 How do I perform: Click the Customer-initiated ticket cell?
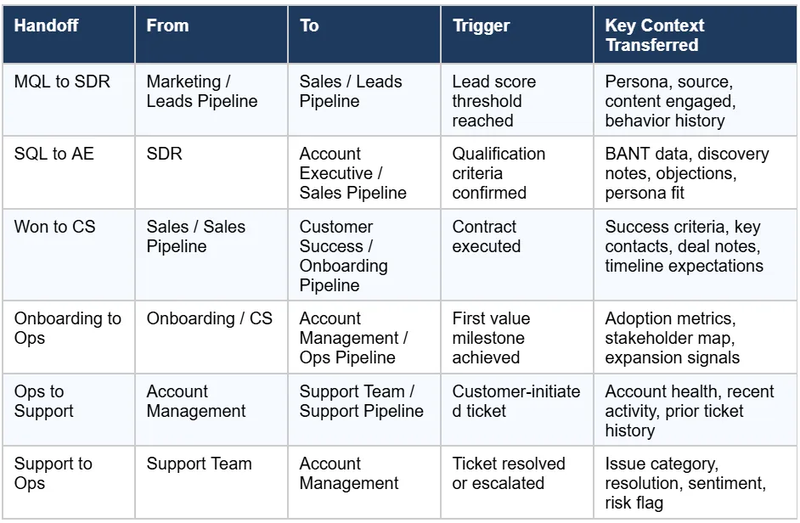[516, 401]
